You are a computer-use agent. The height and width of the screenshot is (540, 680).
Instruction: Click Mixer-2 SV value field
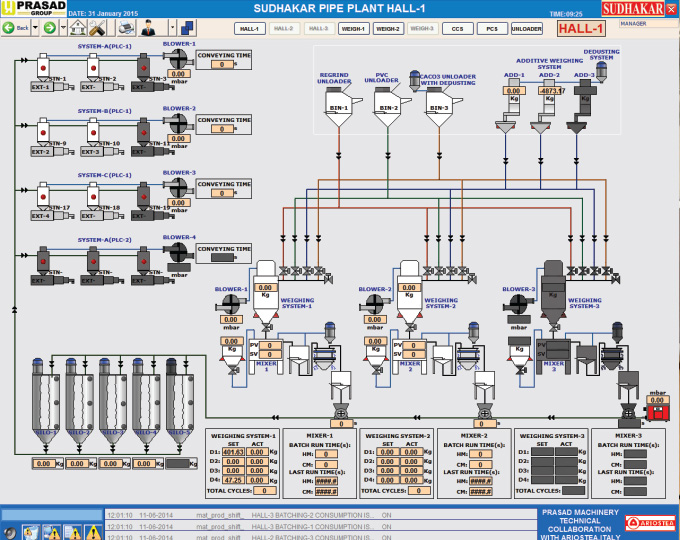click(x=414, y=354)
